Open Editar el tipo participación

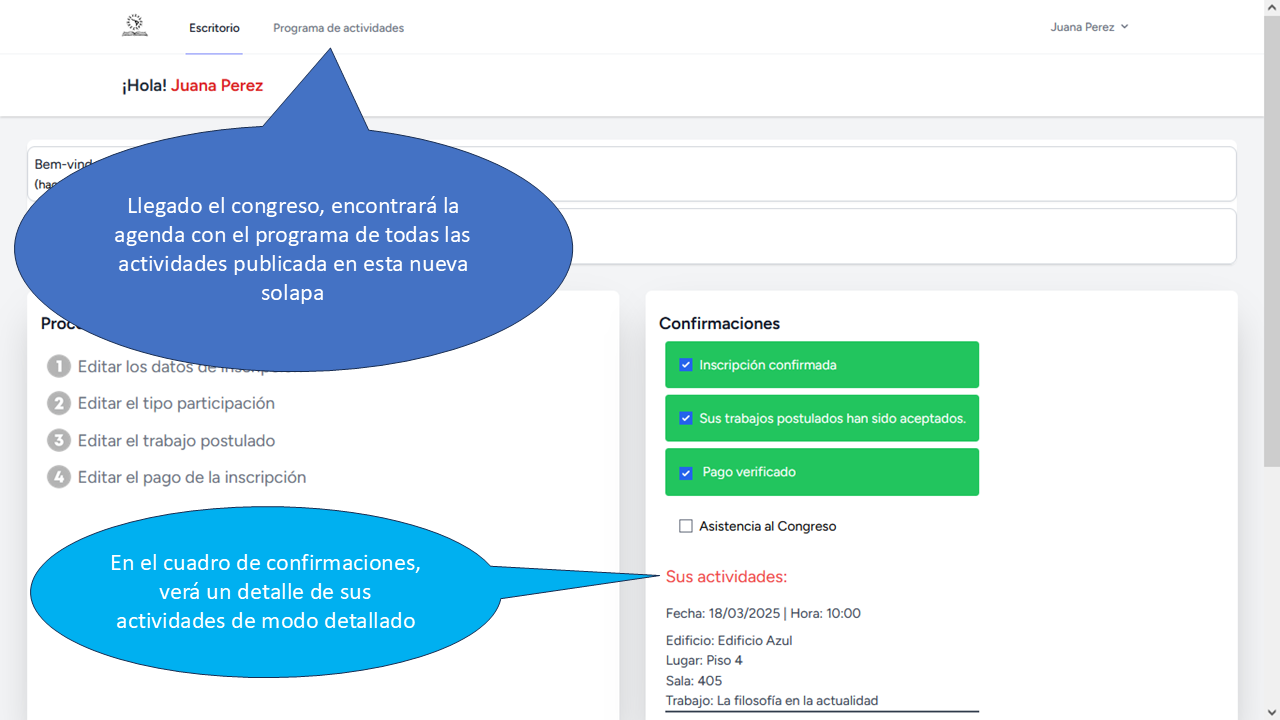pos(176,403)
